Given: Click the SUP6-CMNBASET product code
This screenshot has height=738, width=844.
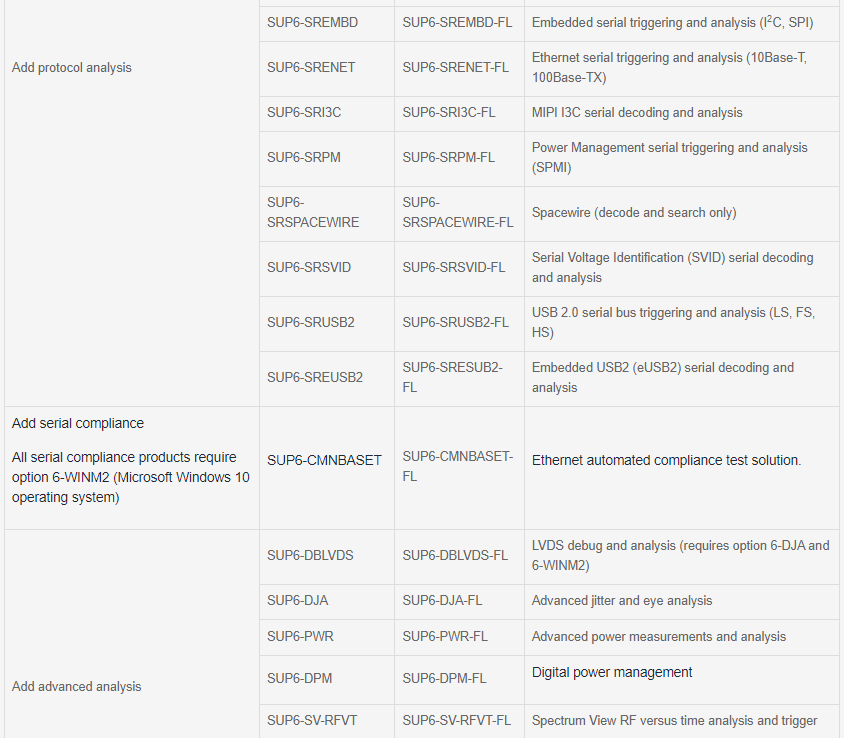Looking at the screenshot, I should [x=324, y=460].
